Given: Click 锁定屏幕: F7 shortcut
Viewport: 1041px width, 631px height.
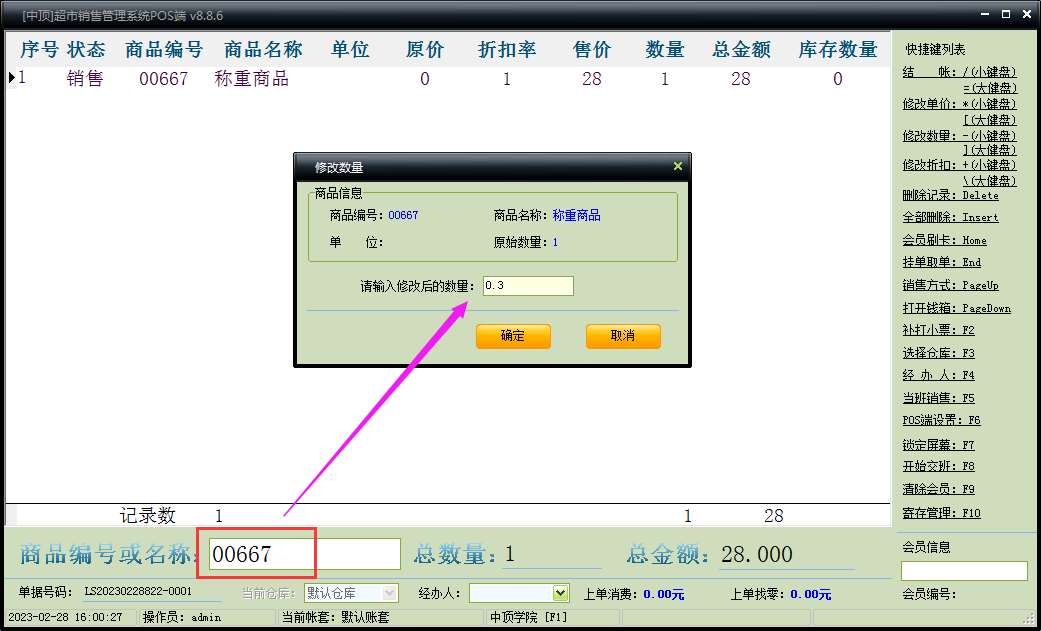Looking at the screenshot, I should click(939, 445).
